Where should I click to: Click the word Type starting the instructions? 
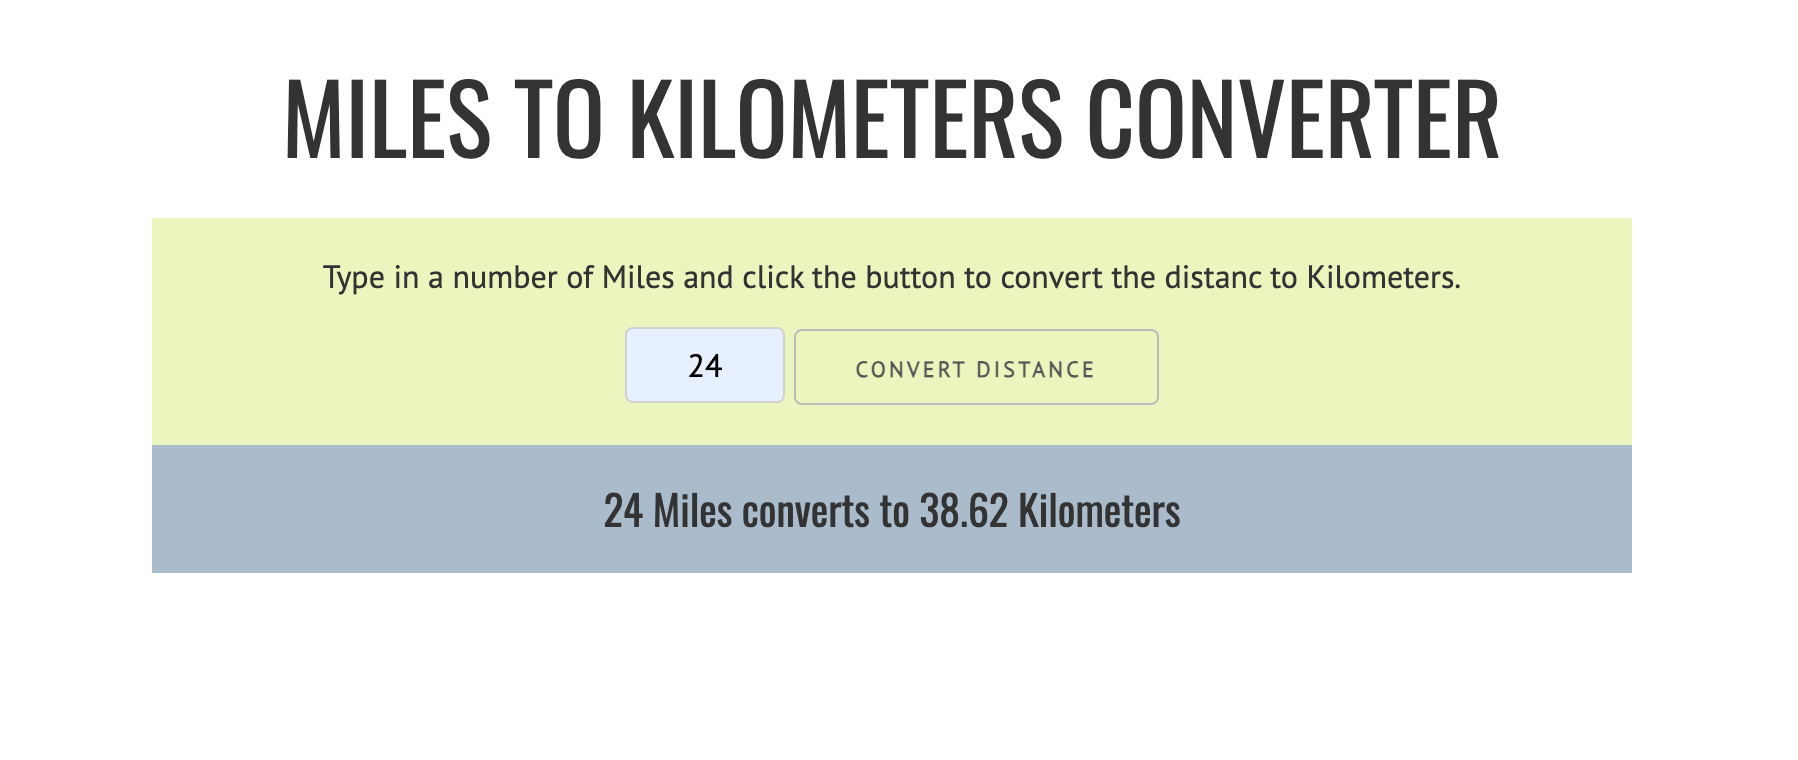coord(354,278)
